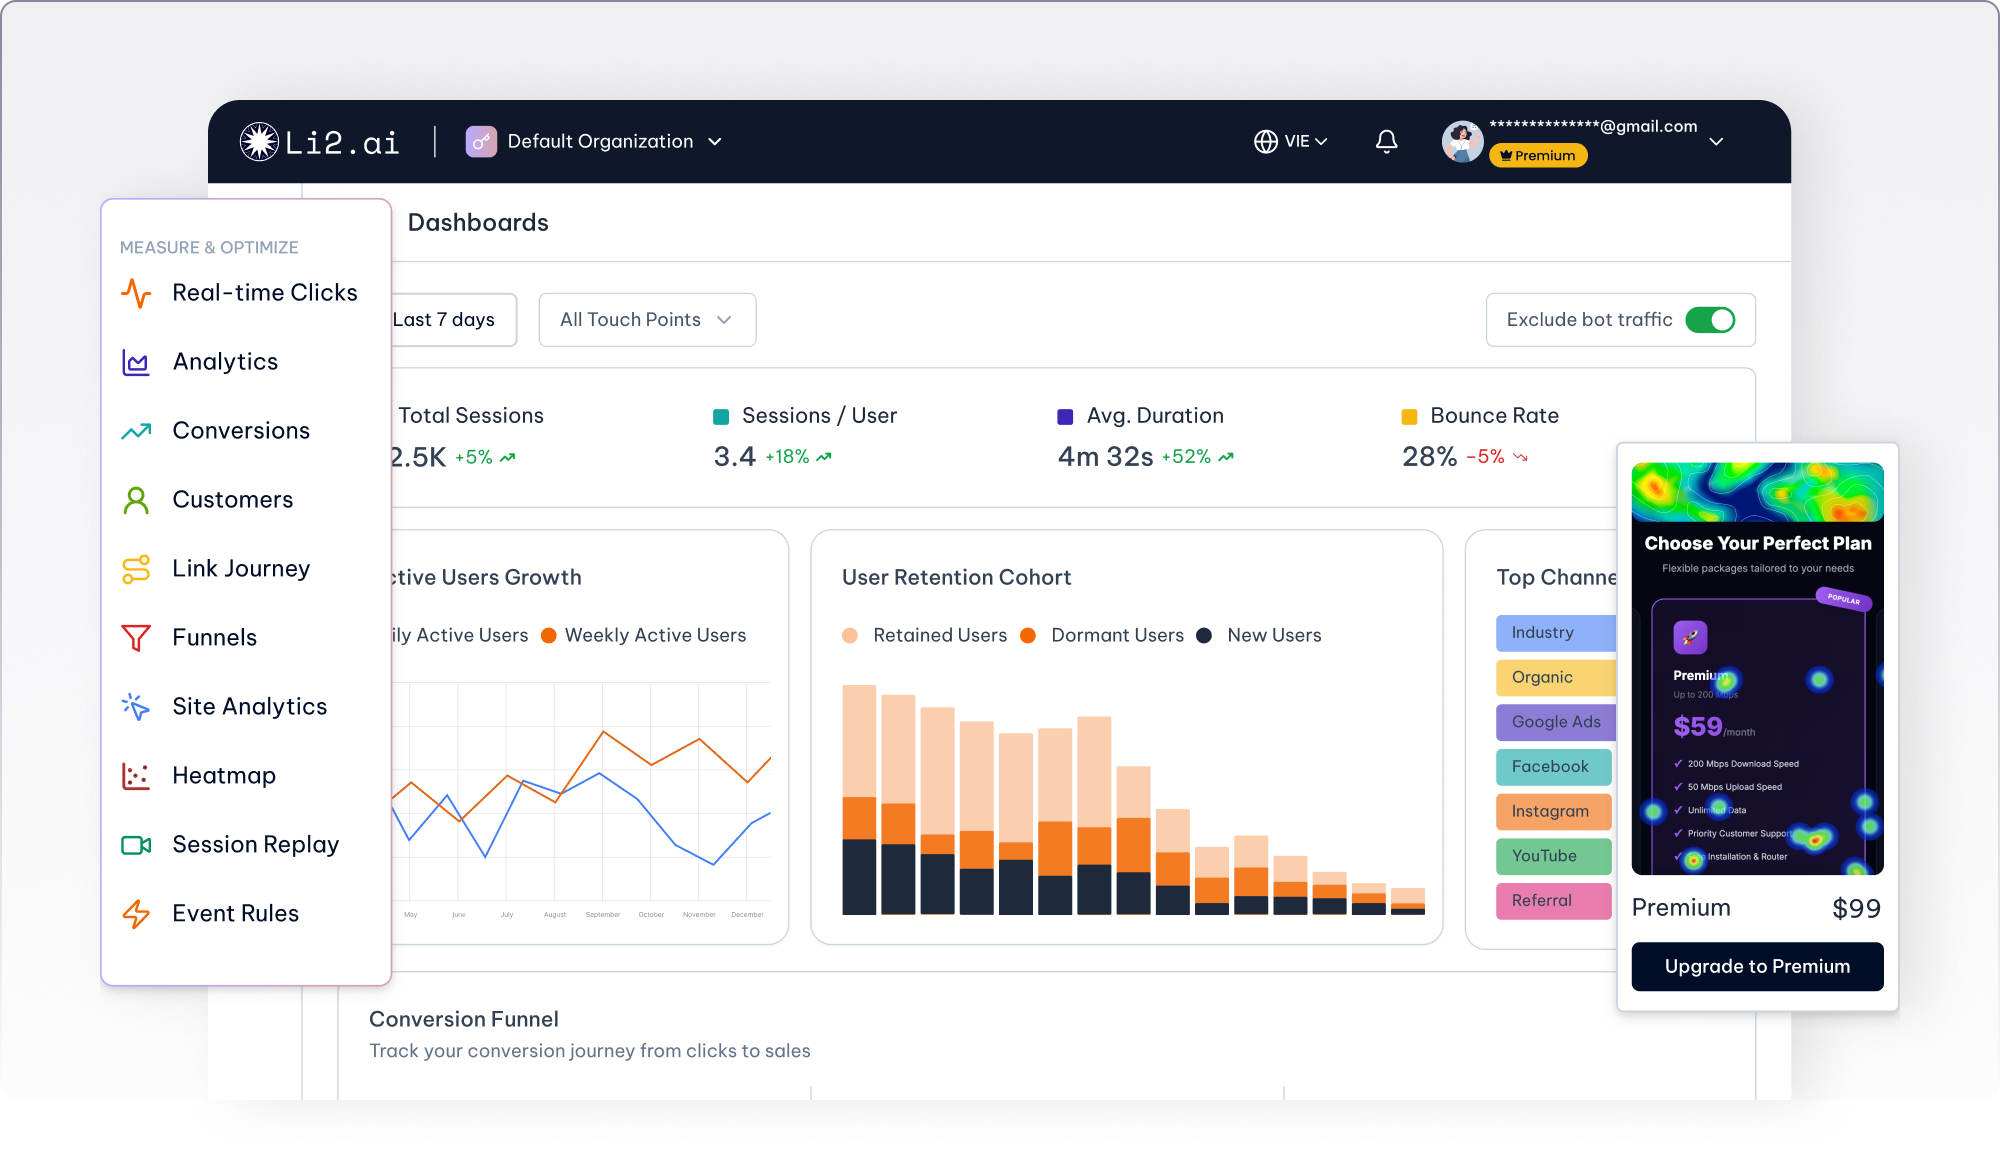The width and height of the screenshot is (2000, 1160).
Task: Click the masked @gmail.com email text
Action: (1593, 126)
